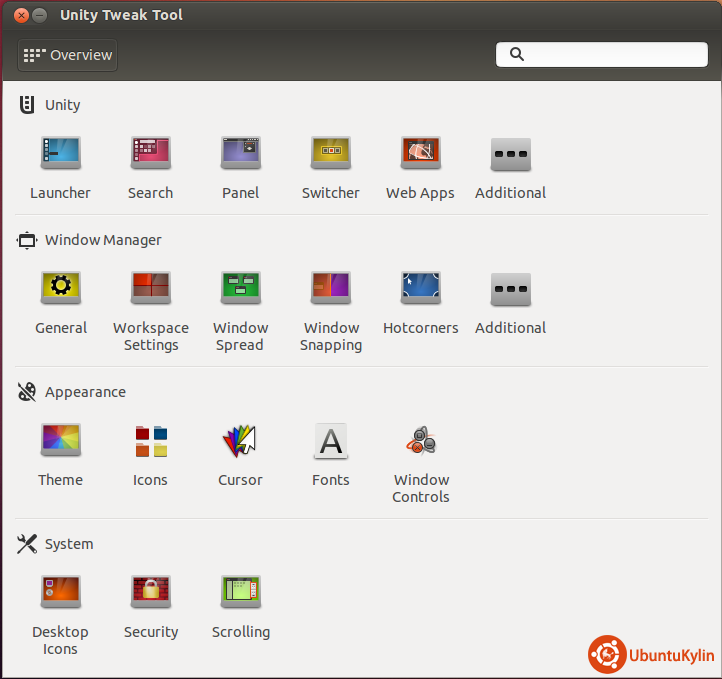Click the Overview button in toolbar
The image size is (722, 679).
(68, 55)
